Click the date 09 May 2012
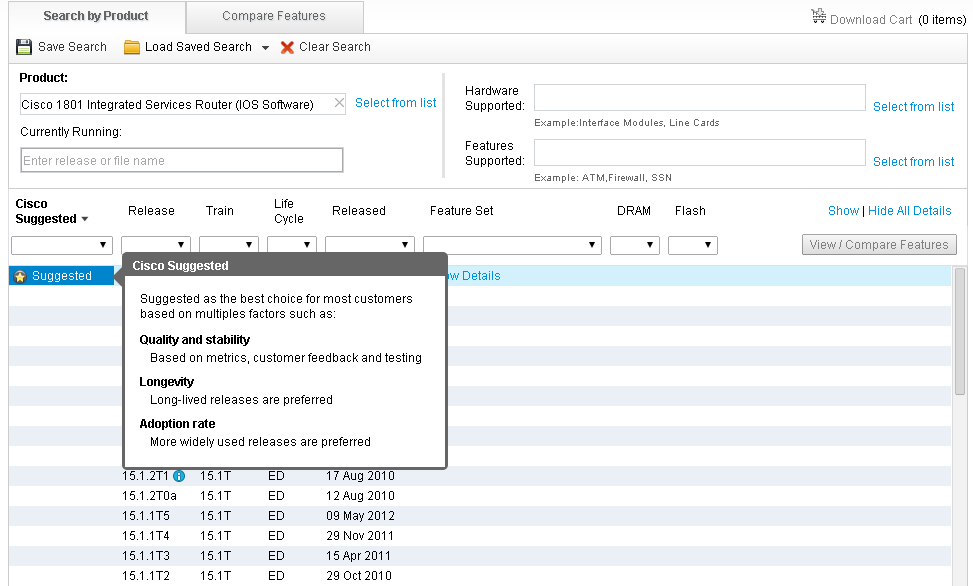The height and width of the screenshot is (586, 973). click(360, 516)
